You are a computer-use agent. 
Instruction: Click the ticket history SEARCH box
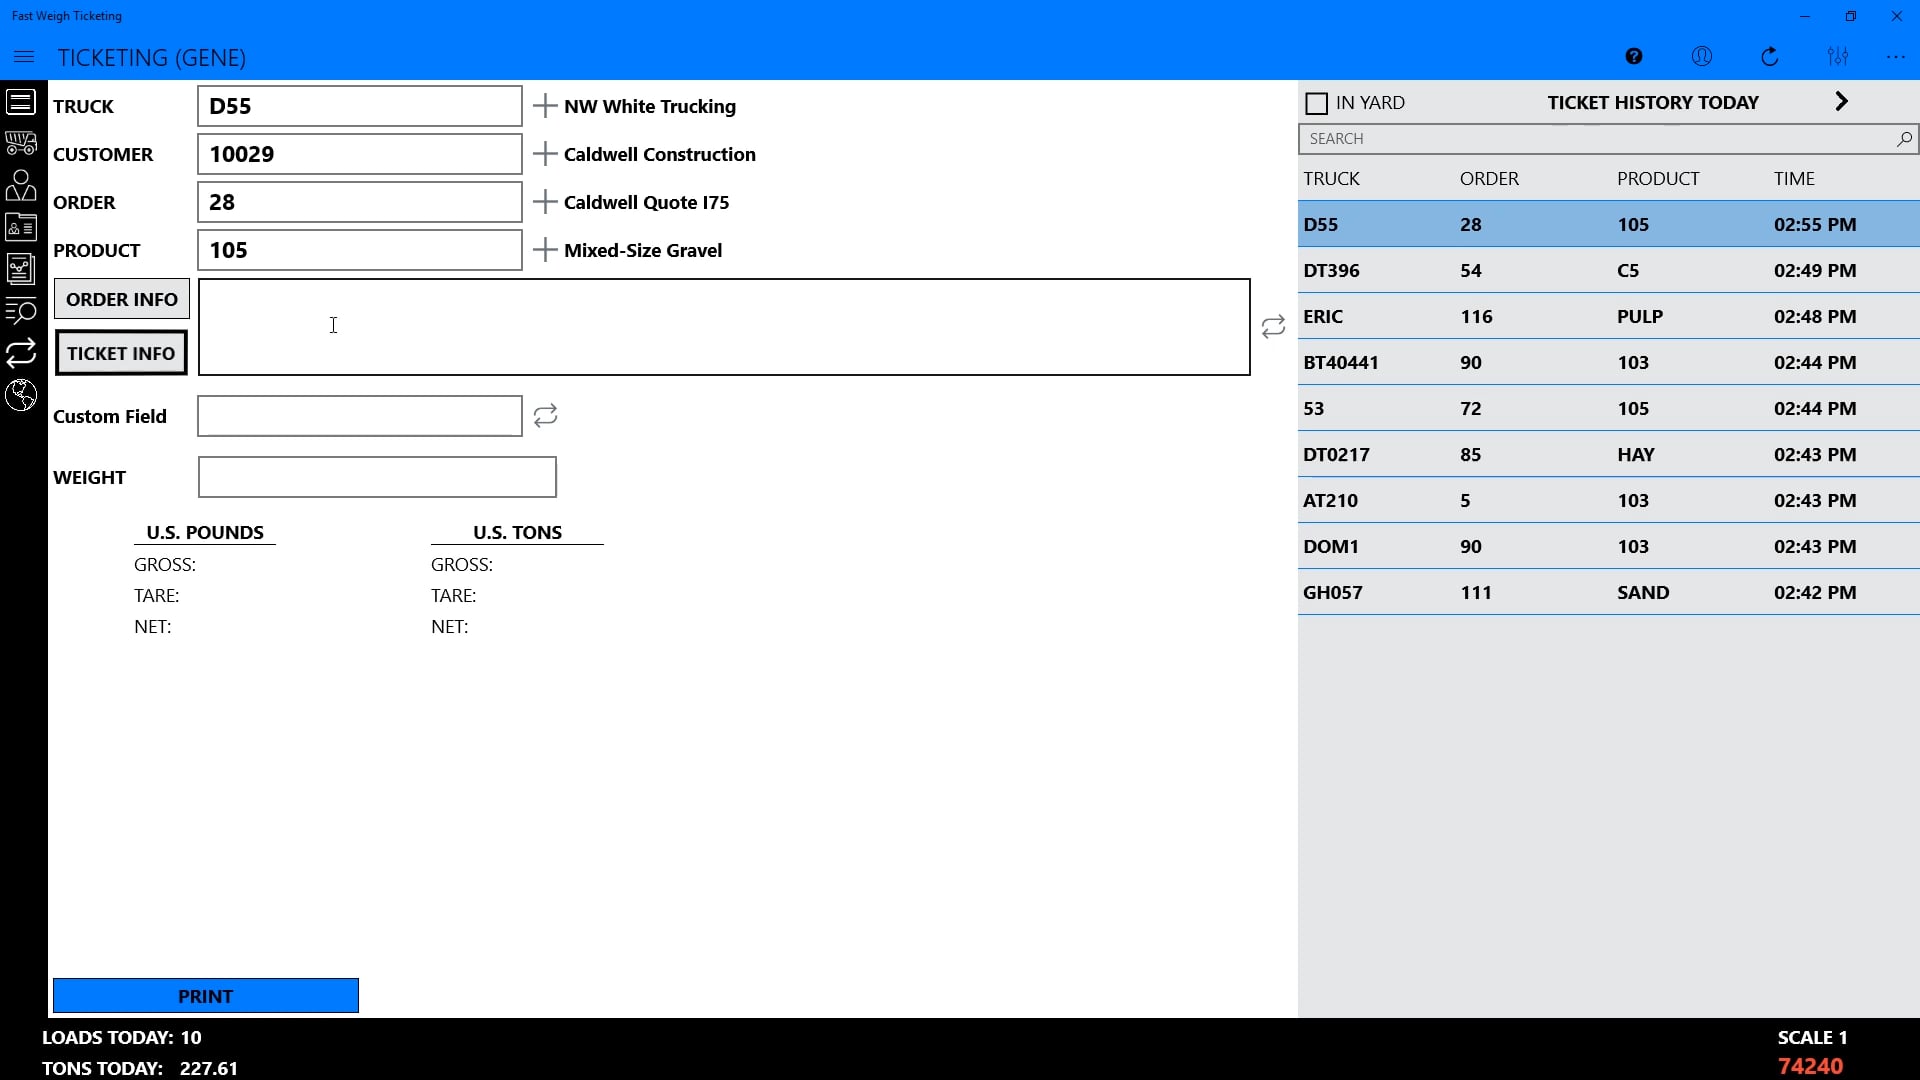point(1608,139)
